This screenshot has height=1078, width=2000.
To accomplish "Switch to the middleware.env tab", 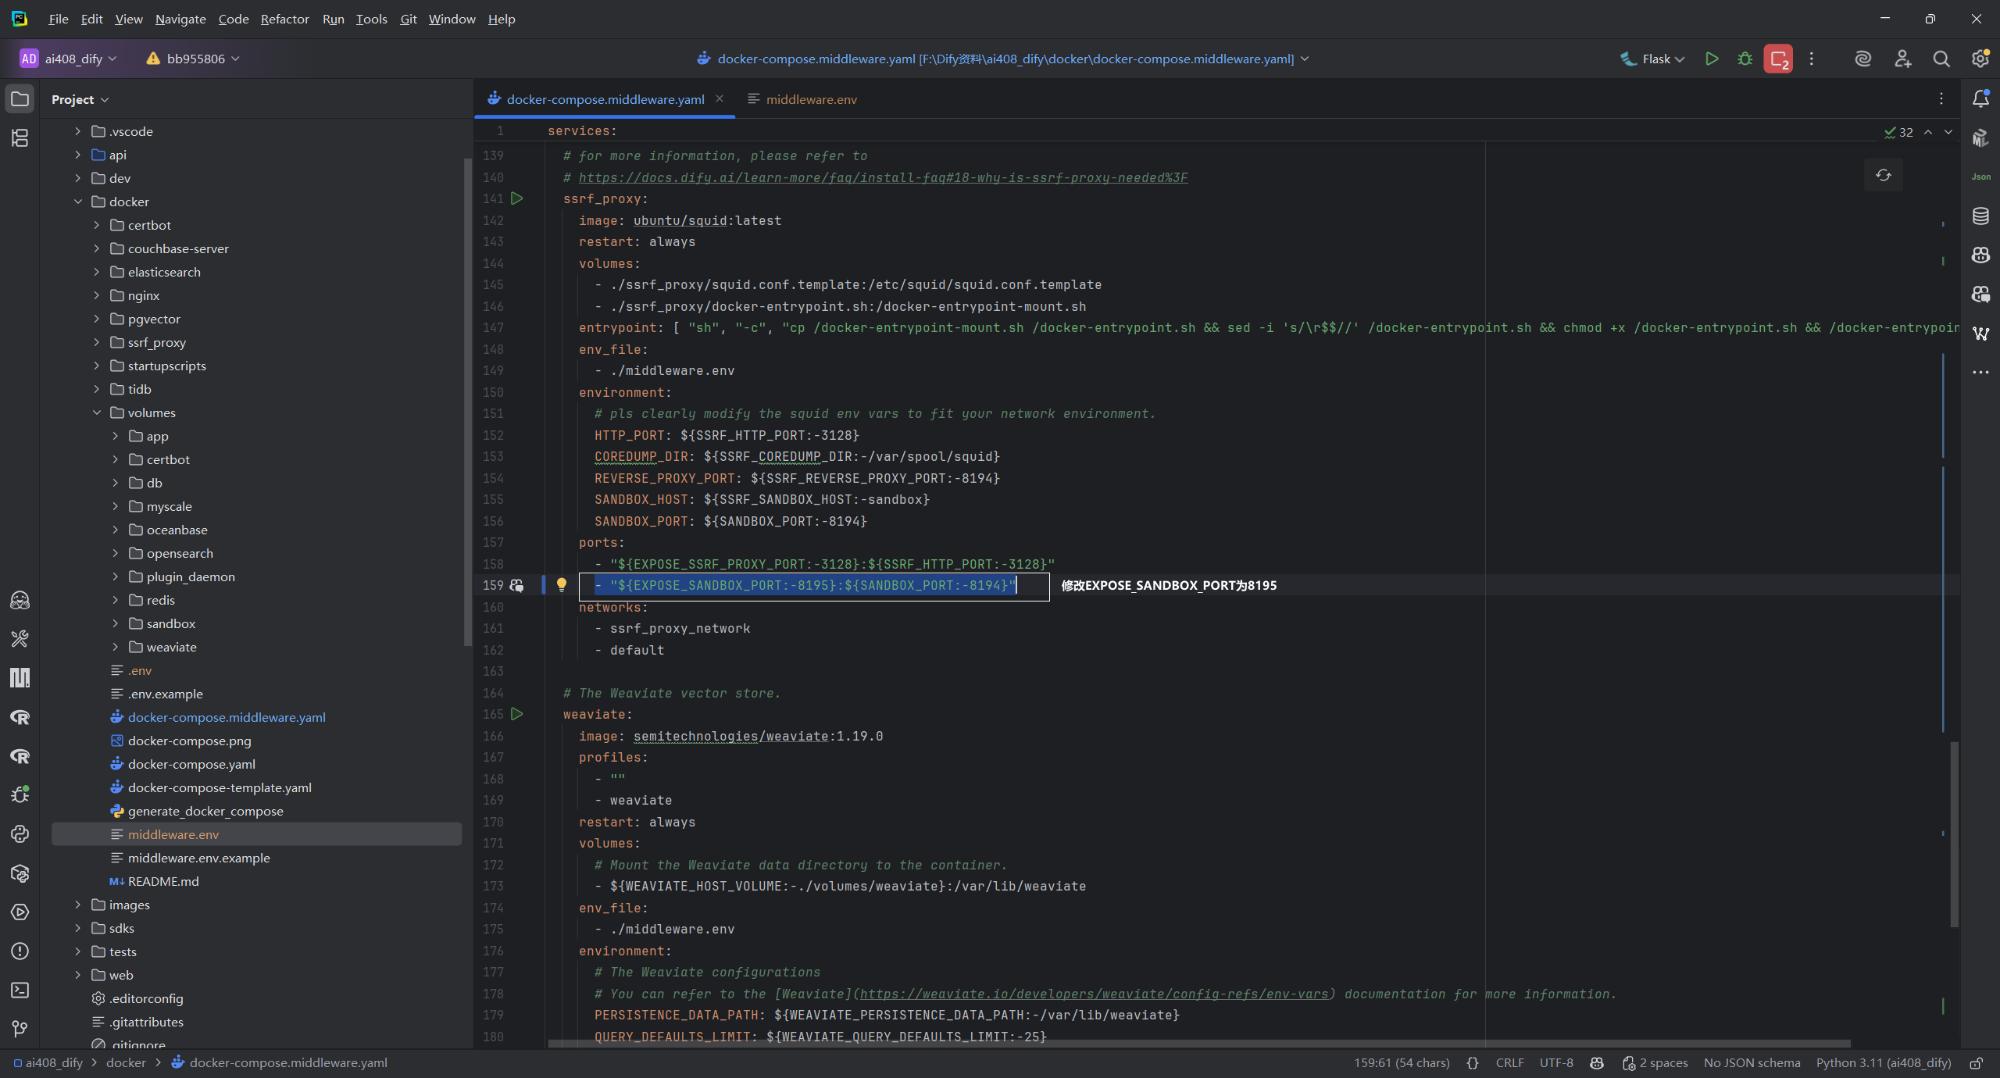I will pyautogui.click(x=810, y=99).
